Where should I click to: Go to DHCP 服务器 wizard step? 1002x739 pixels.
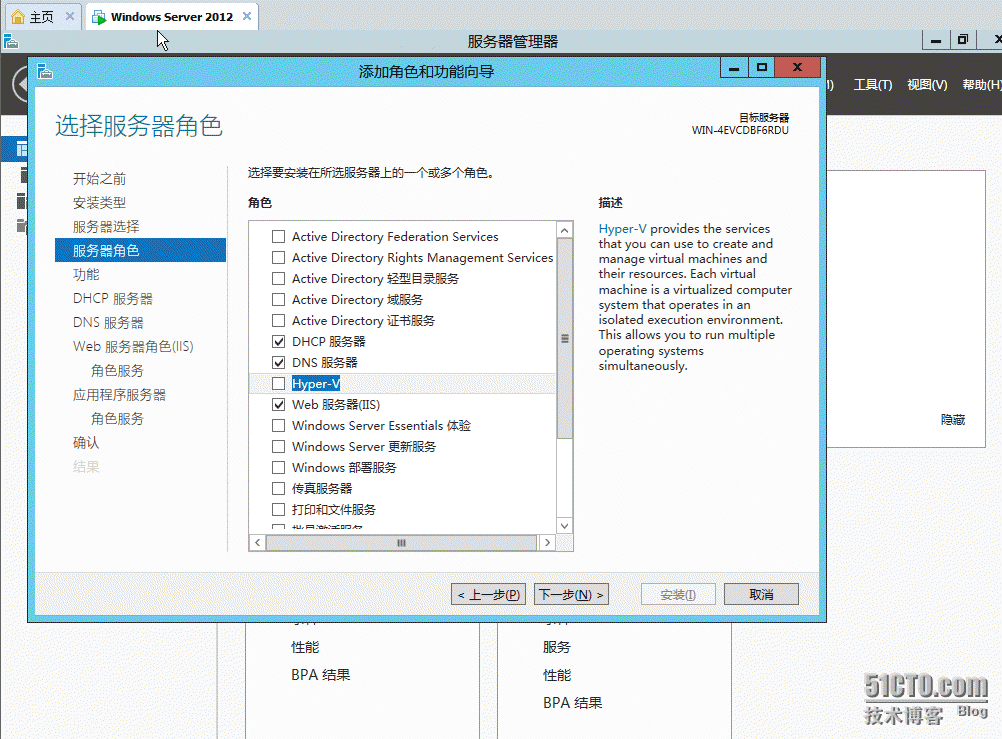[112, 299]
